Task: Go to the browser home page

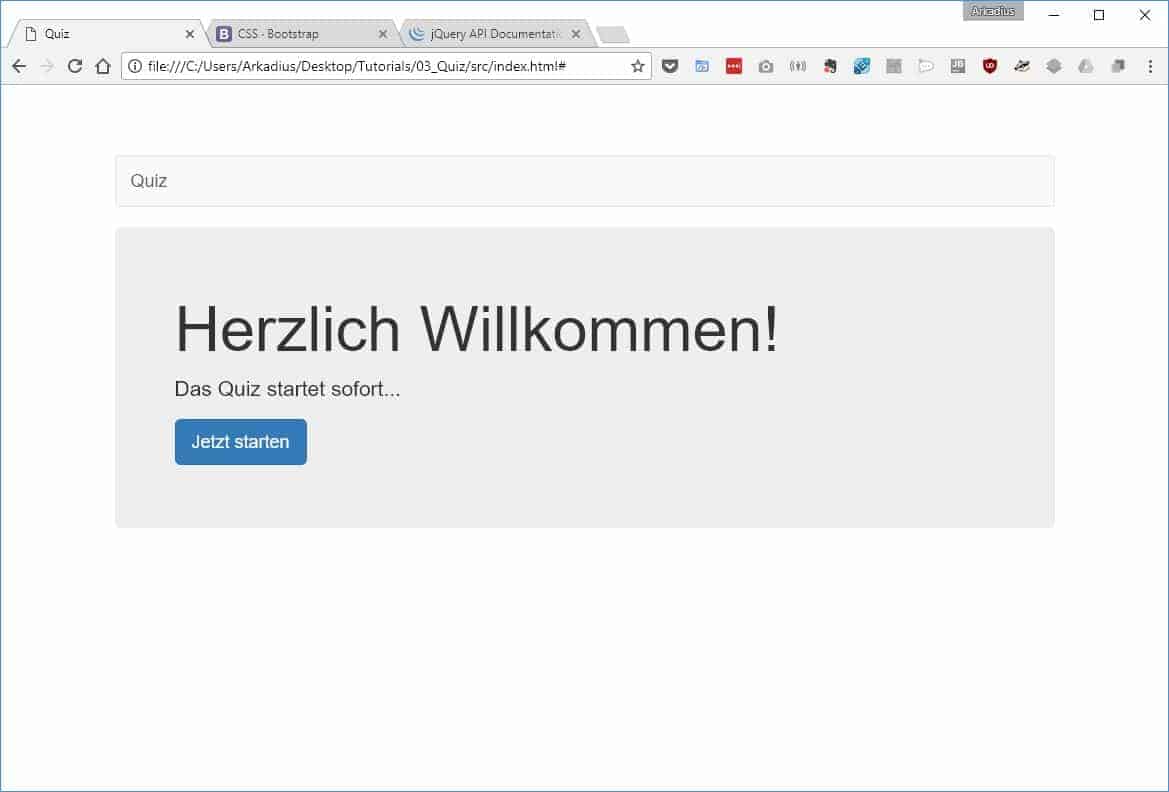Action: coord(103,66)
